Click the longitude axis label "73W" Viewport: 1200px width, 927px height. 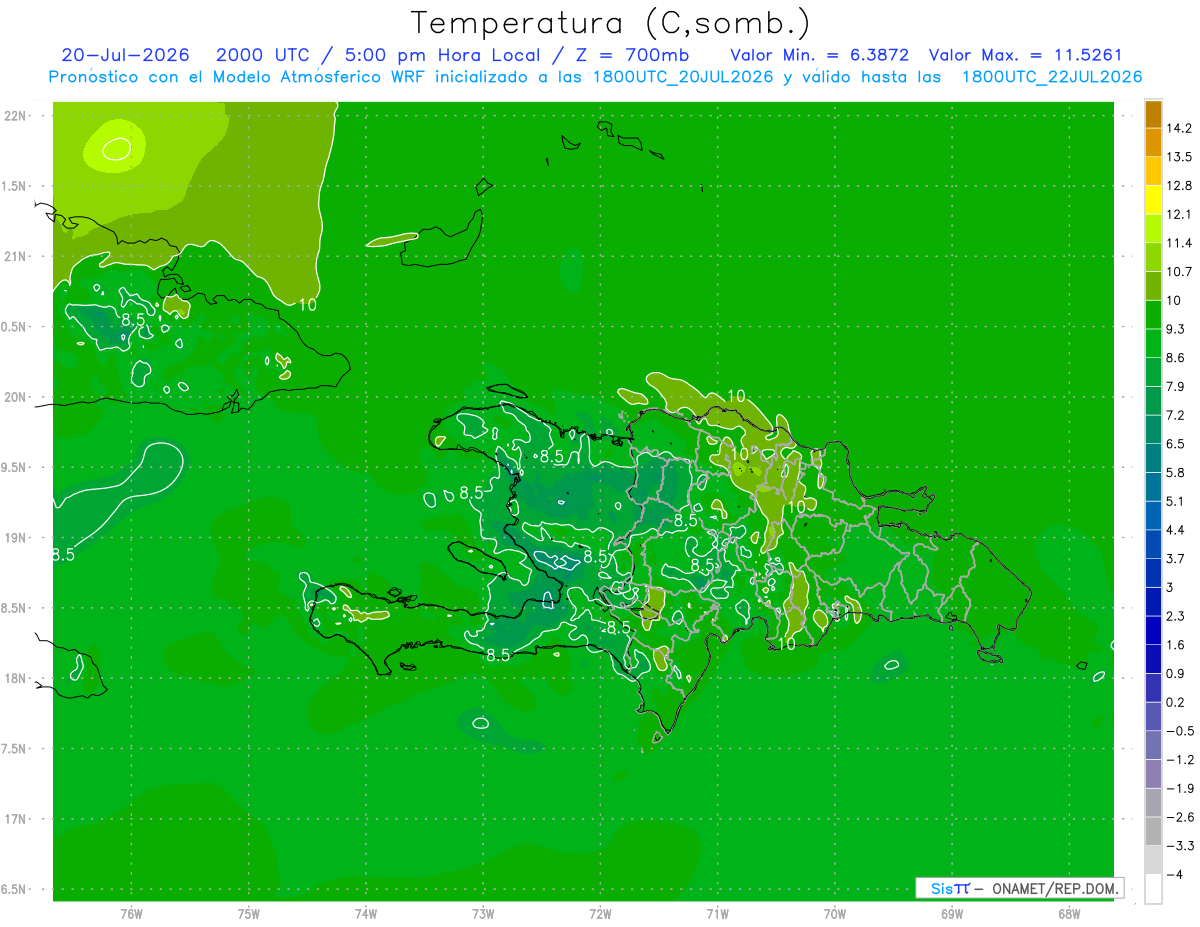483,913
